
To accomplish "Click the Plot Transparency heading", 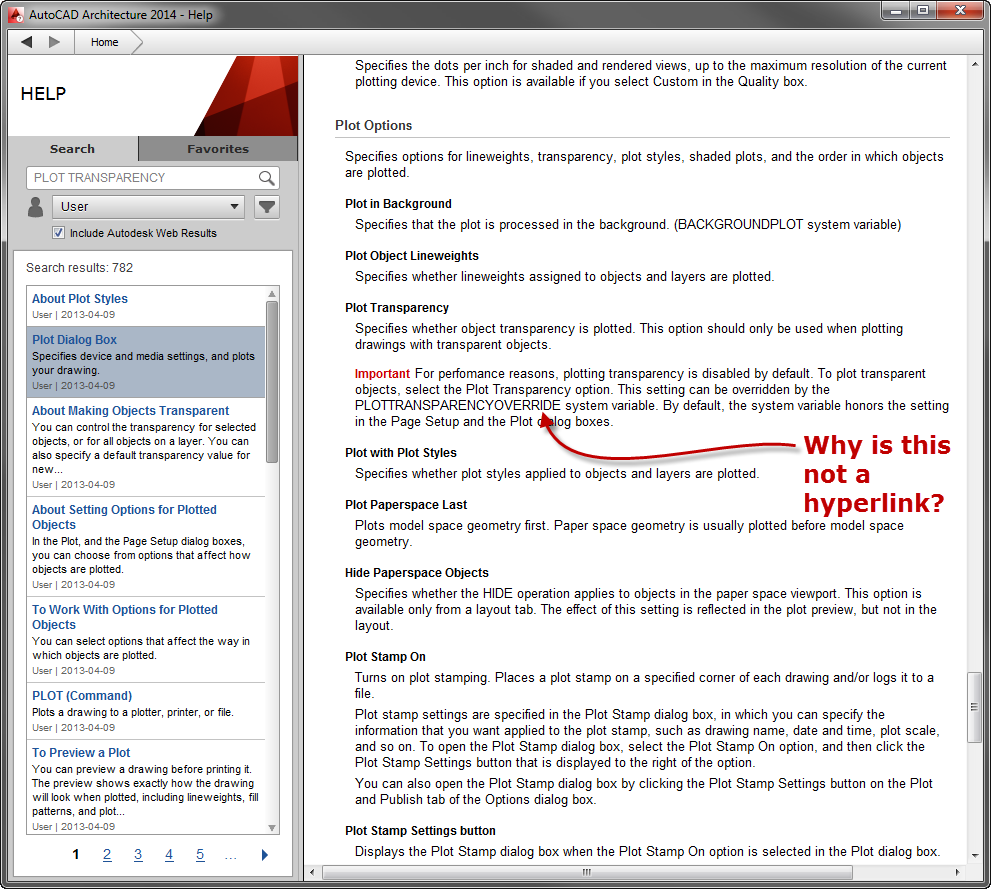I will coord(397,308).
